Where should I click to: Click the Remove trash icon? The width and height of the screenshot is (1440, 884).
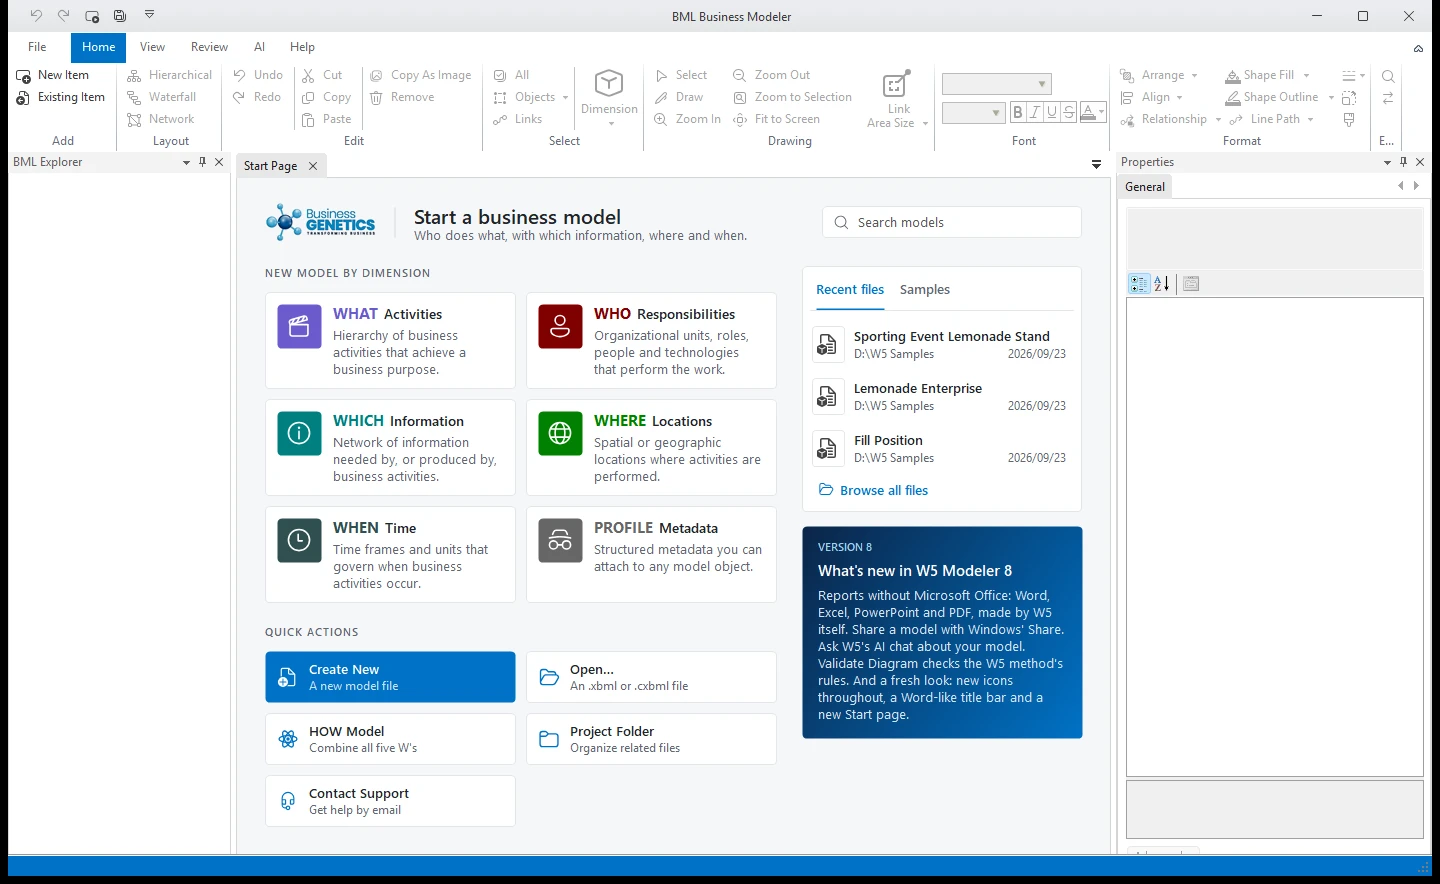(376, 97)
